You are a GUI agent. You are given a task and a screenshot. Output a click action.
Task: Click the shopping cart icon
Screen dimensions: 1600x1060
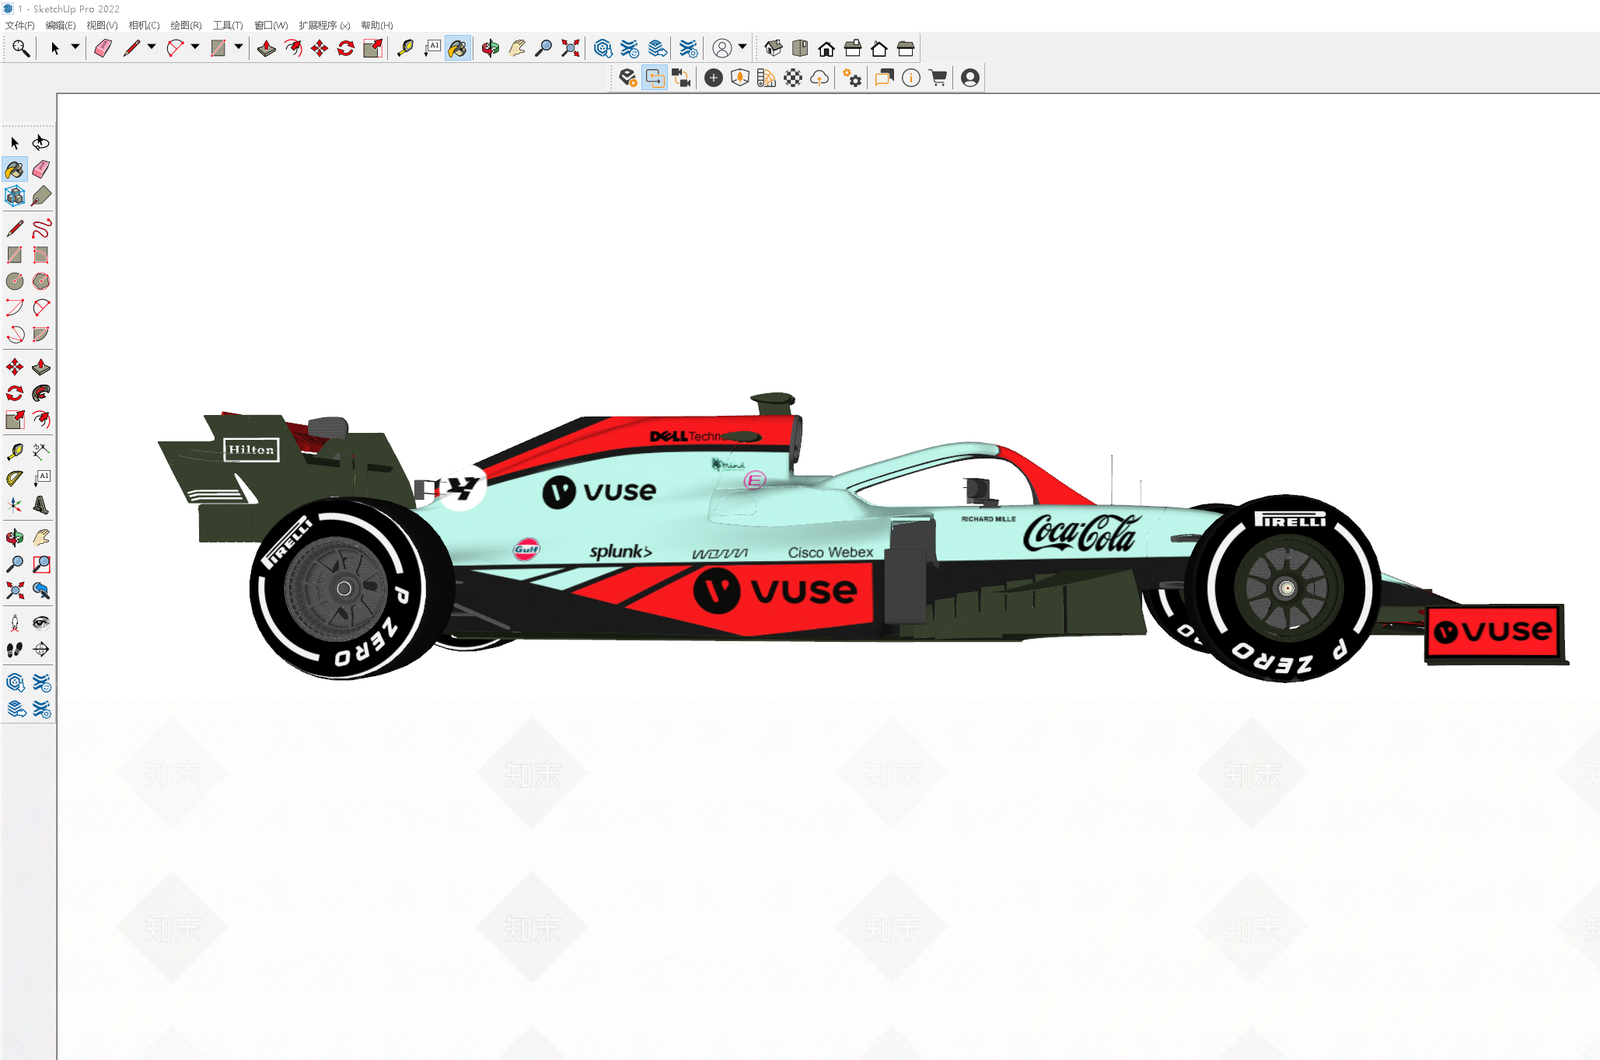pos(938,78)
